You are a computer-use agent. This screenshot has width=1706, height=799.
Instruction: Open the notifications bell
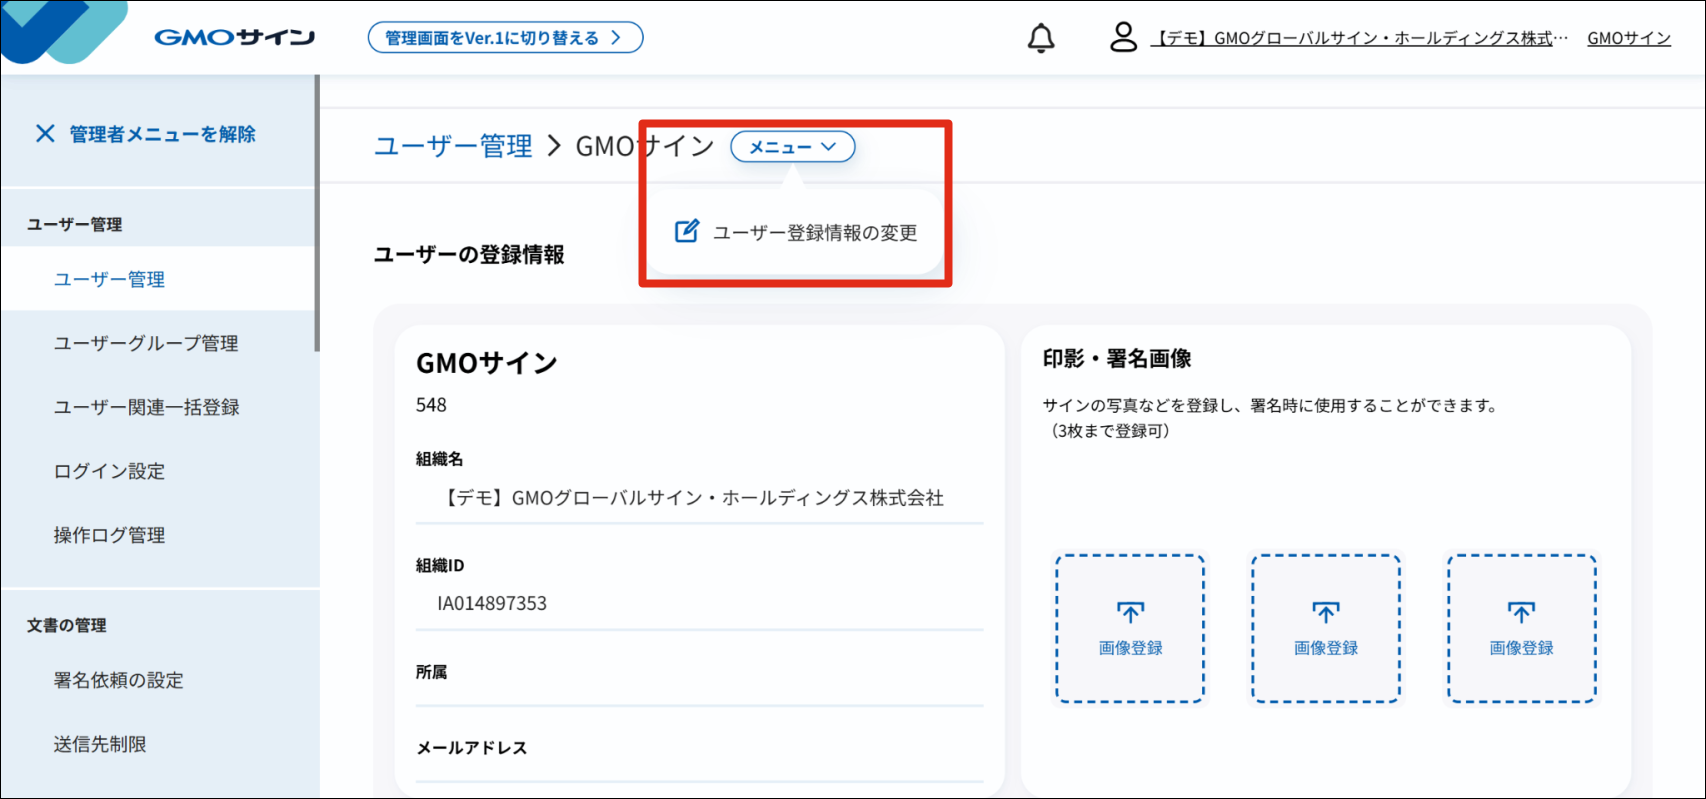pos(1041,38)
